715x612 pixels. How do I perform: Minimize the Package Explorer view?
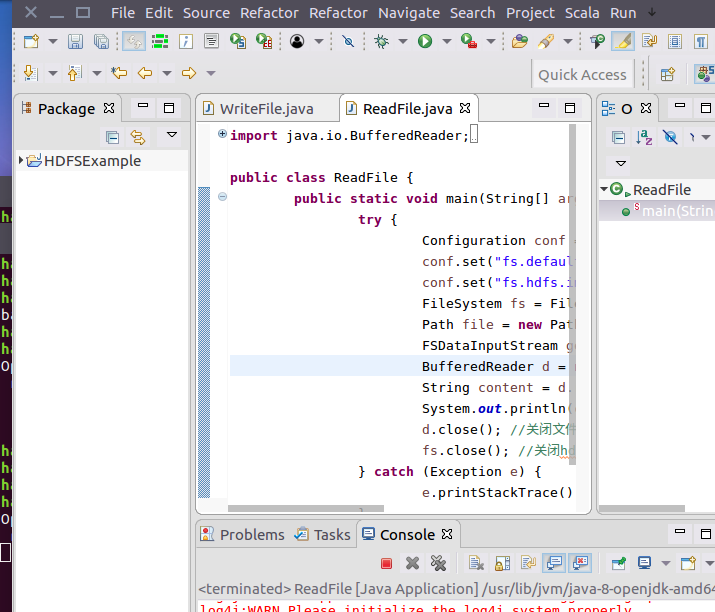click(x=143, y=106)
